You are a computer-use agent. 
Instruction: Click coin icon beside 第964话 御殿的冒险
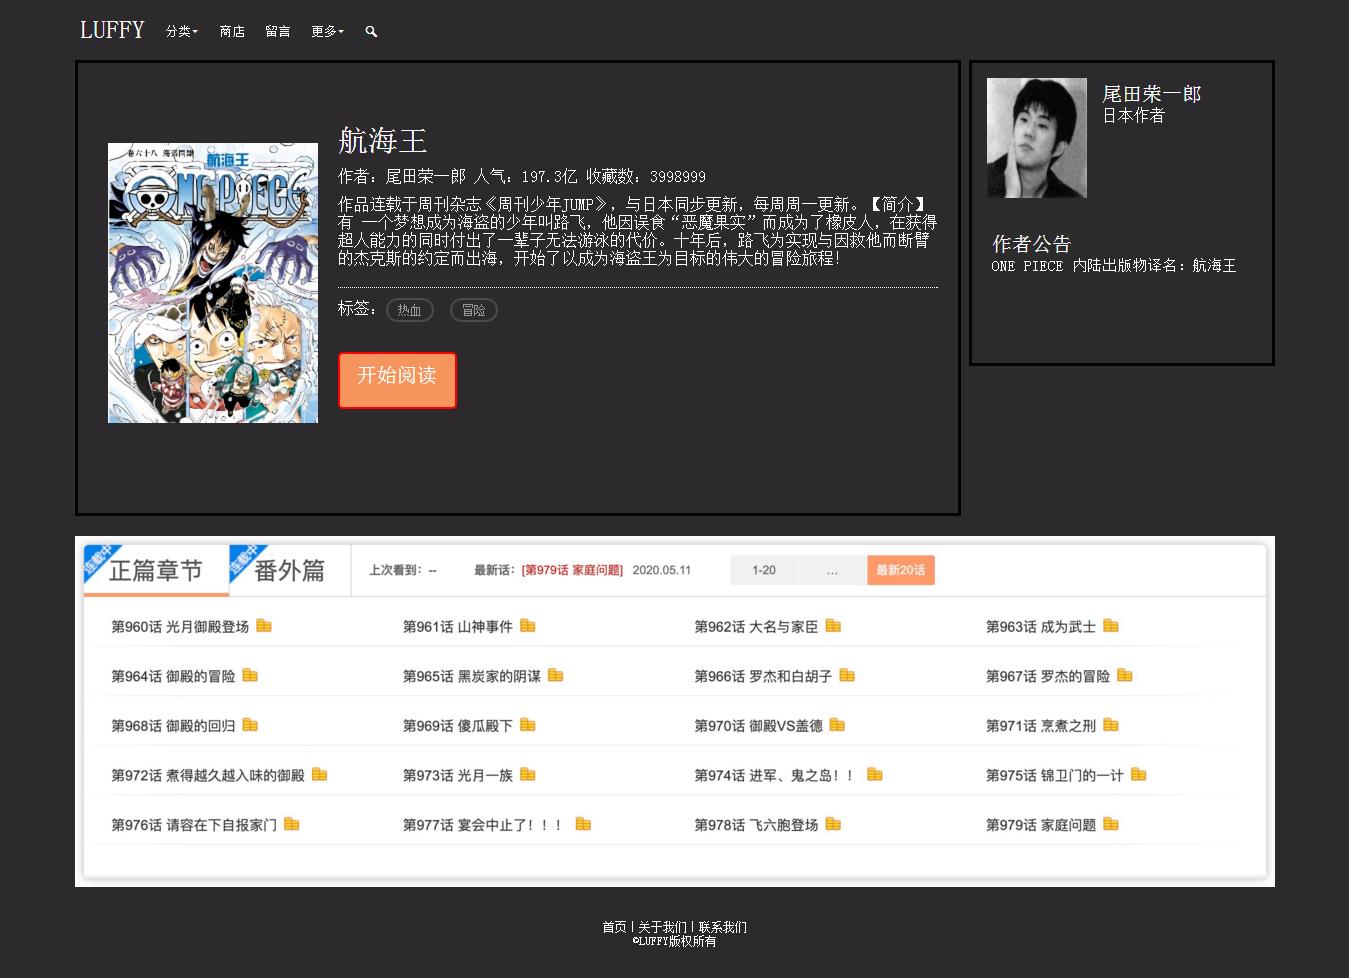pyautogui.click(x=250, y=676)
